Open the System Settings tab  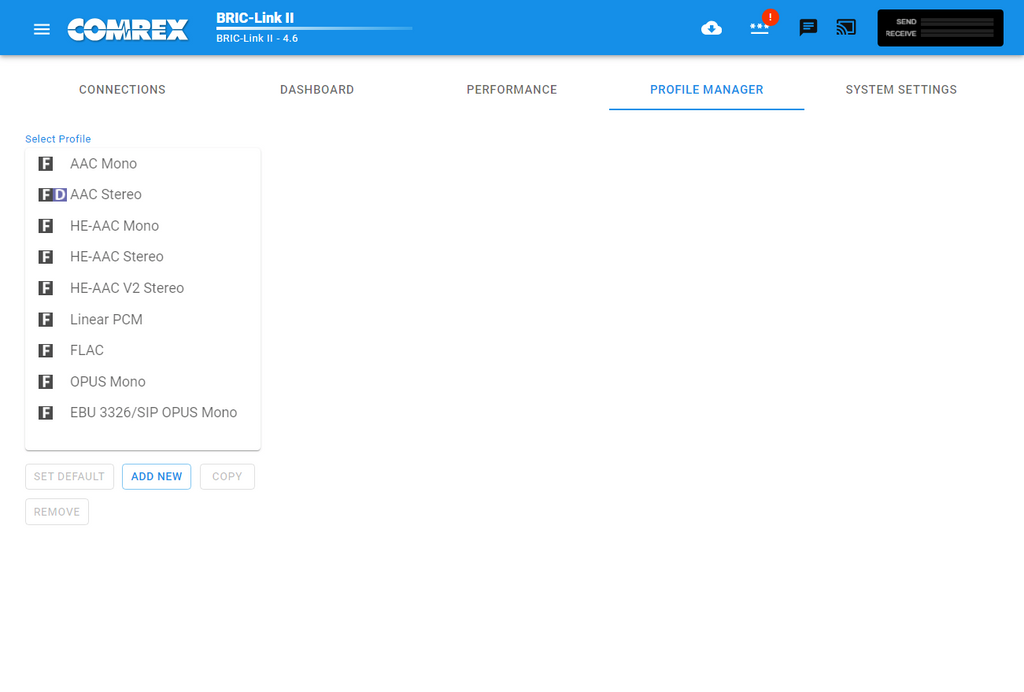(x=901, y=90)
